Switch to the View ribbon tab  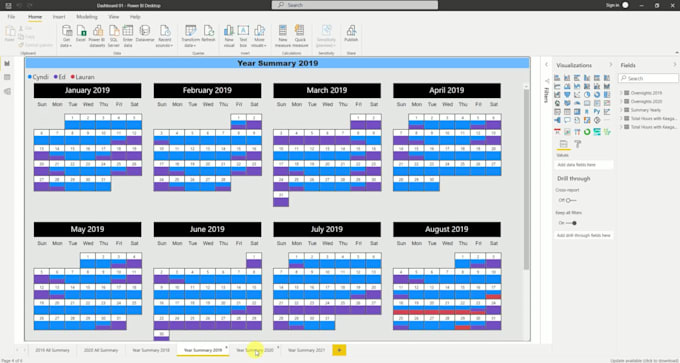point(114,16)
